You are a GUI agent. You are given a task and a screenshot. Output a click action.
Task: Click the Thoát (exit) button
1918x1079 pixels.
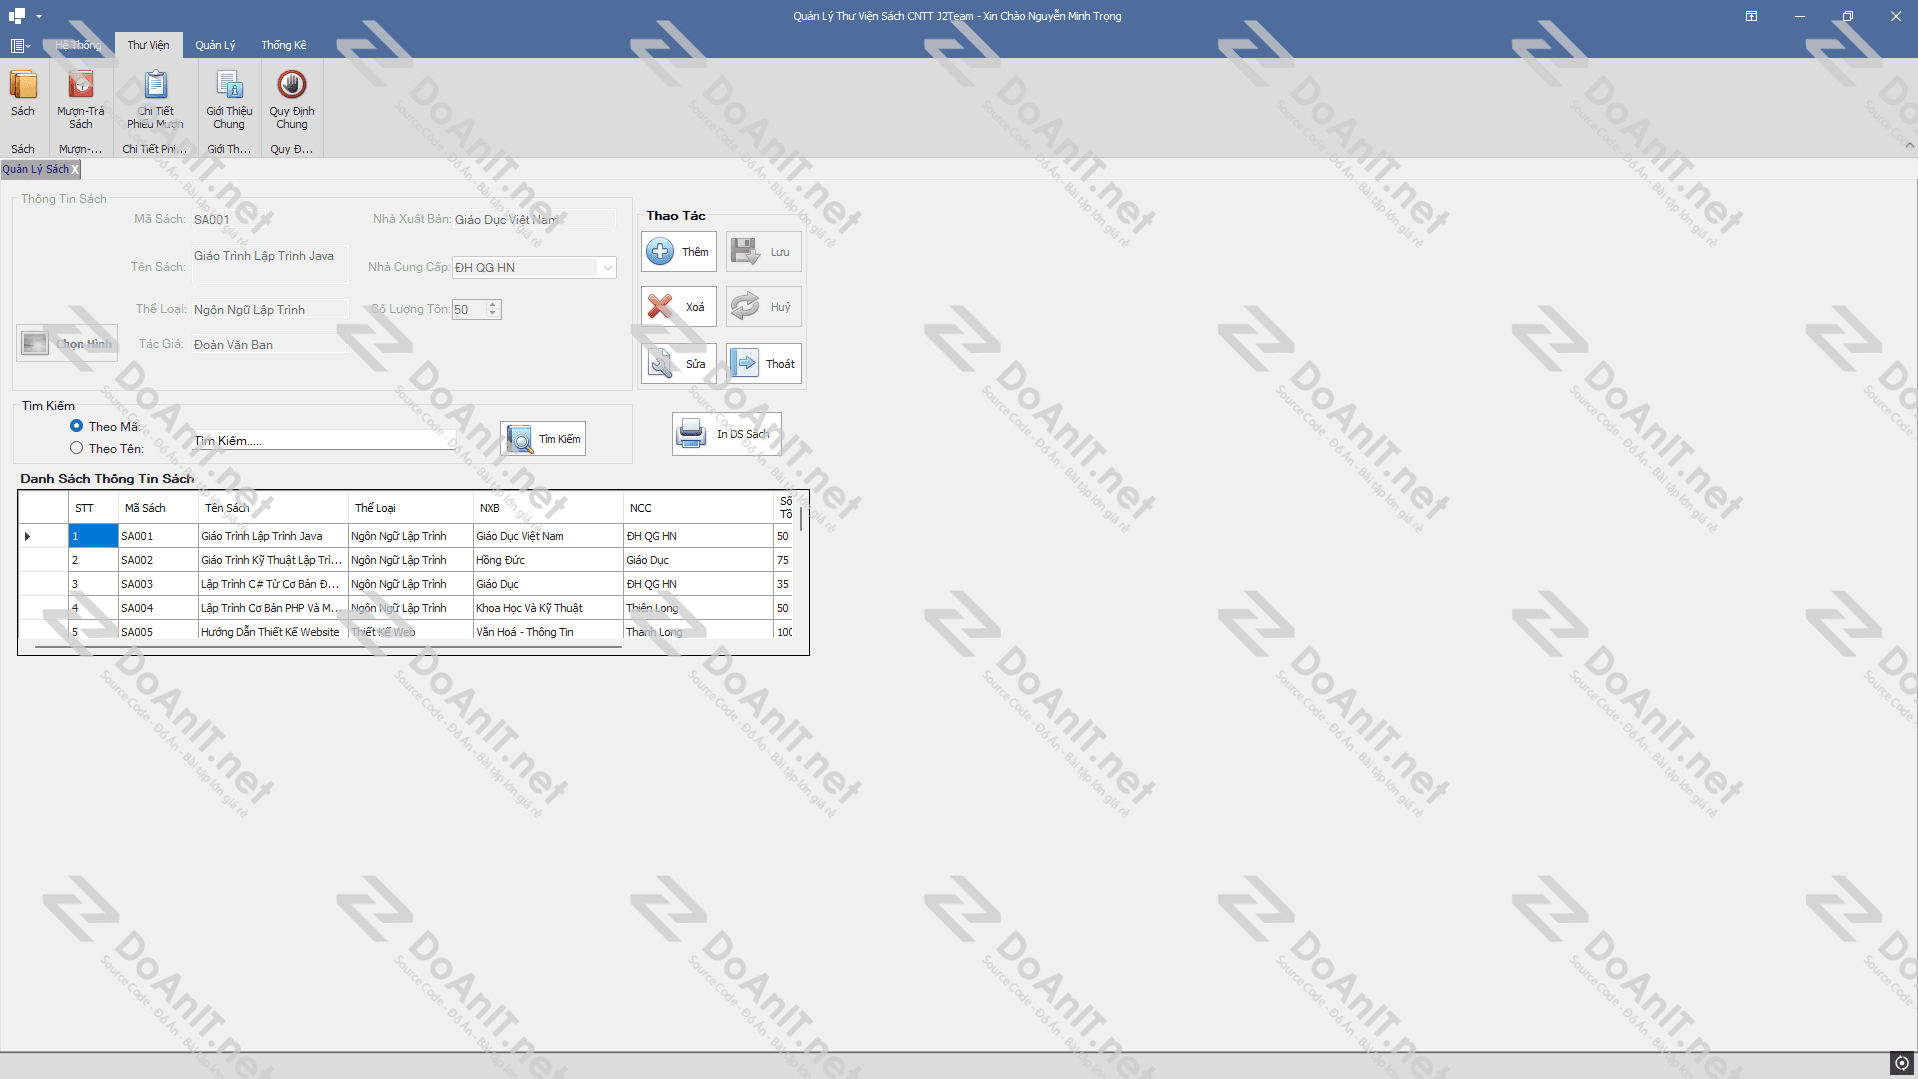click(764, 364)
